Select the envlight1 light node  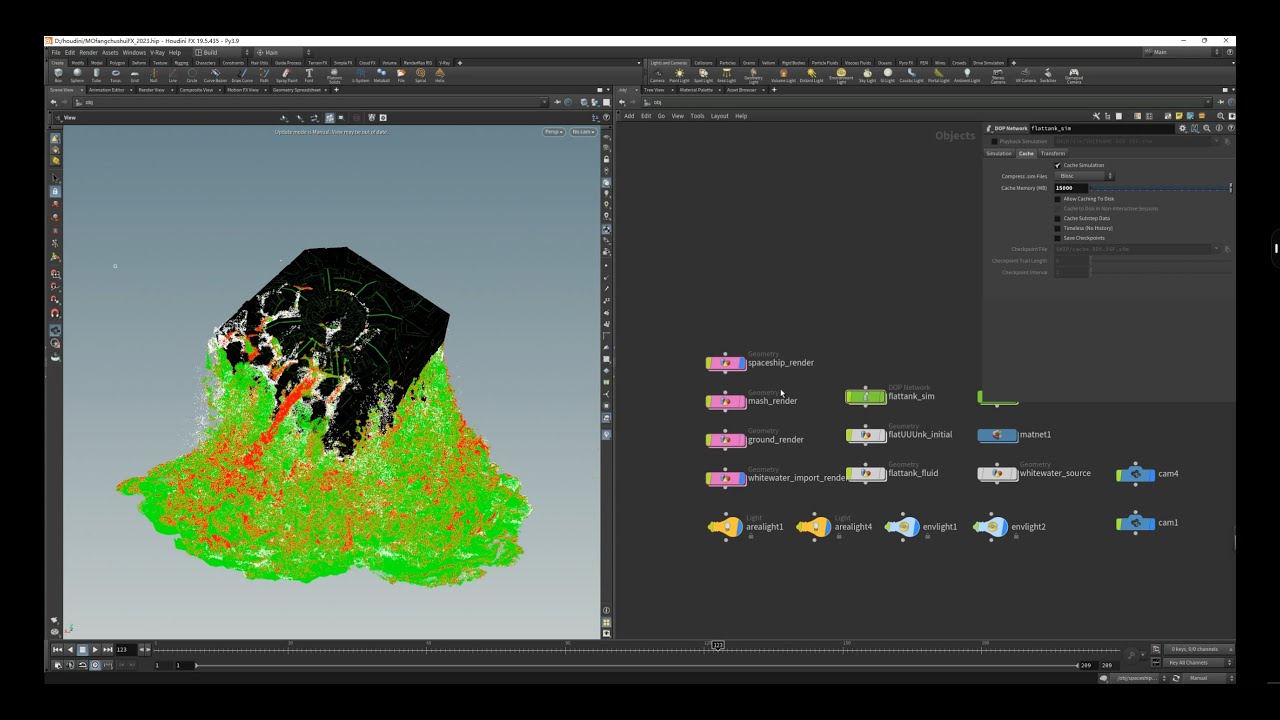pyautogui.click(x=903, y=527)
